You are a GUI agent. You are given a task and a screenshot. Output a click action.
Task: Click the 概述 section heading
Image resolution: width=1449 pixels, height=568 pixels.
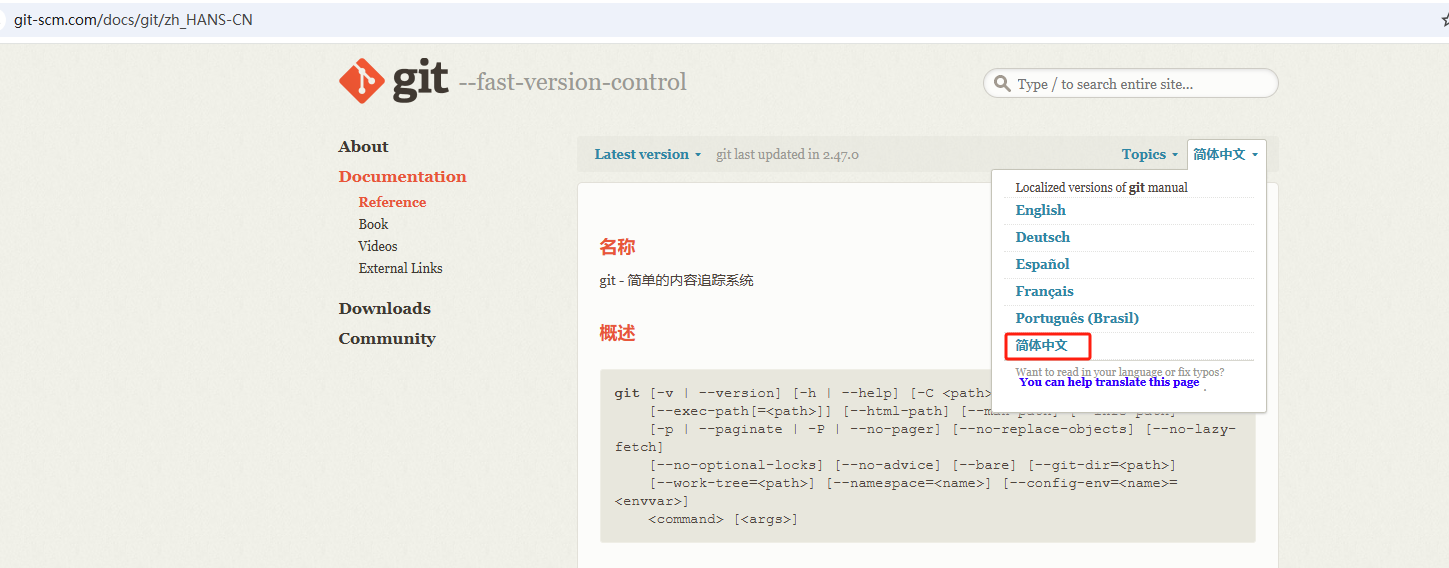pyautogui.click(x=617, y=333)
